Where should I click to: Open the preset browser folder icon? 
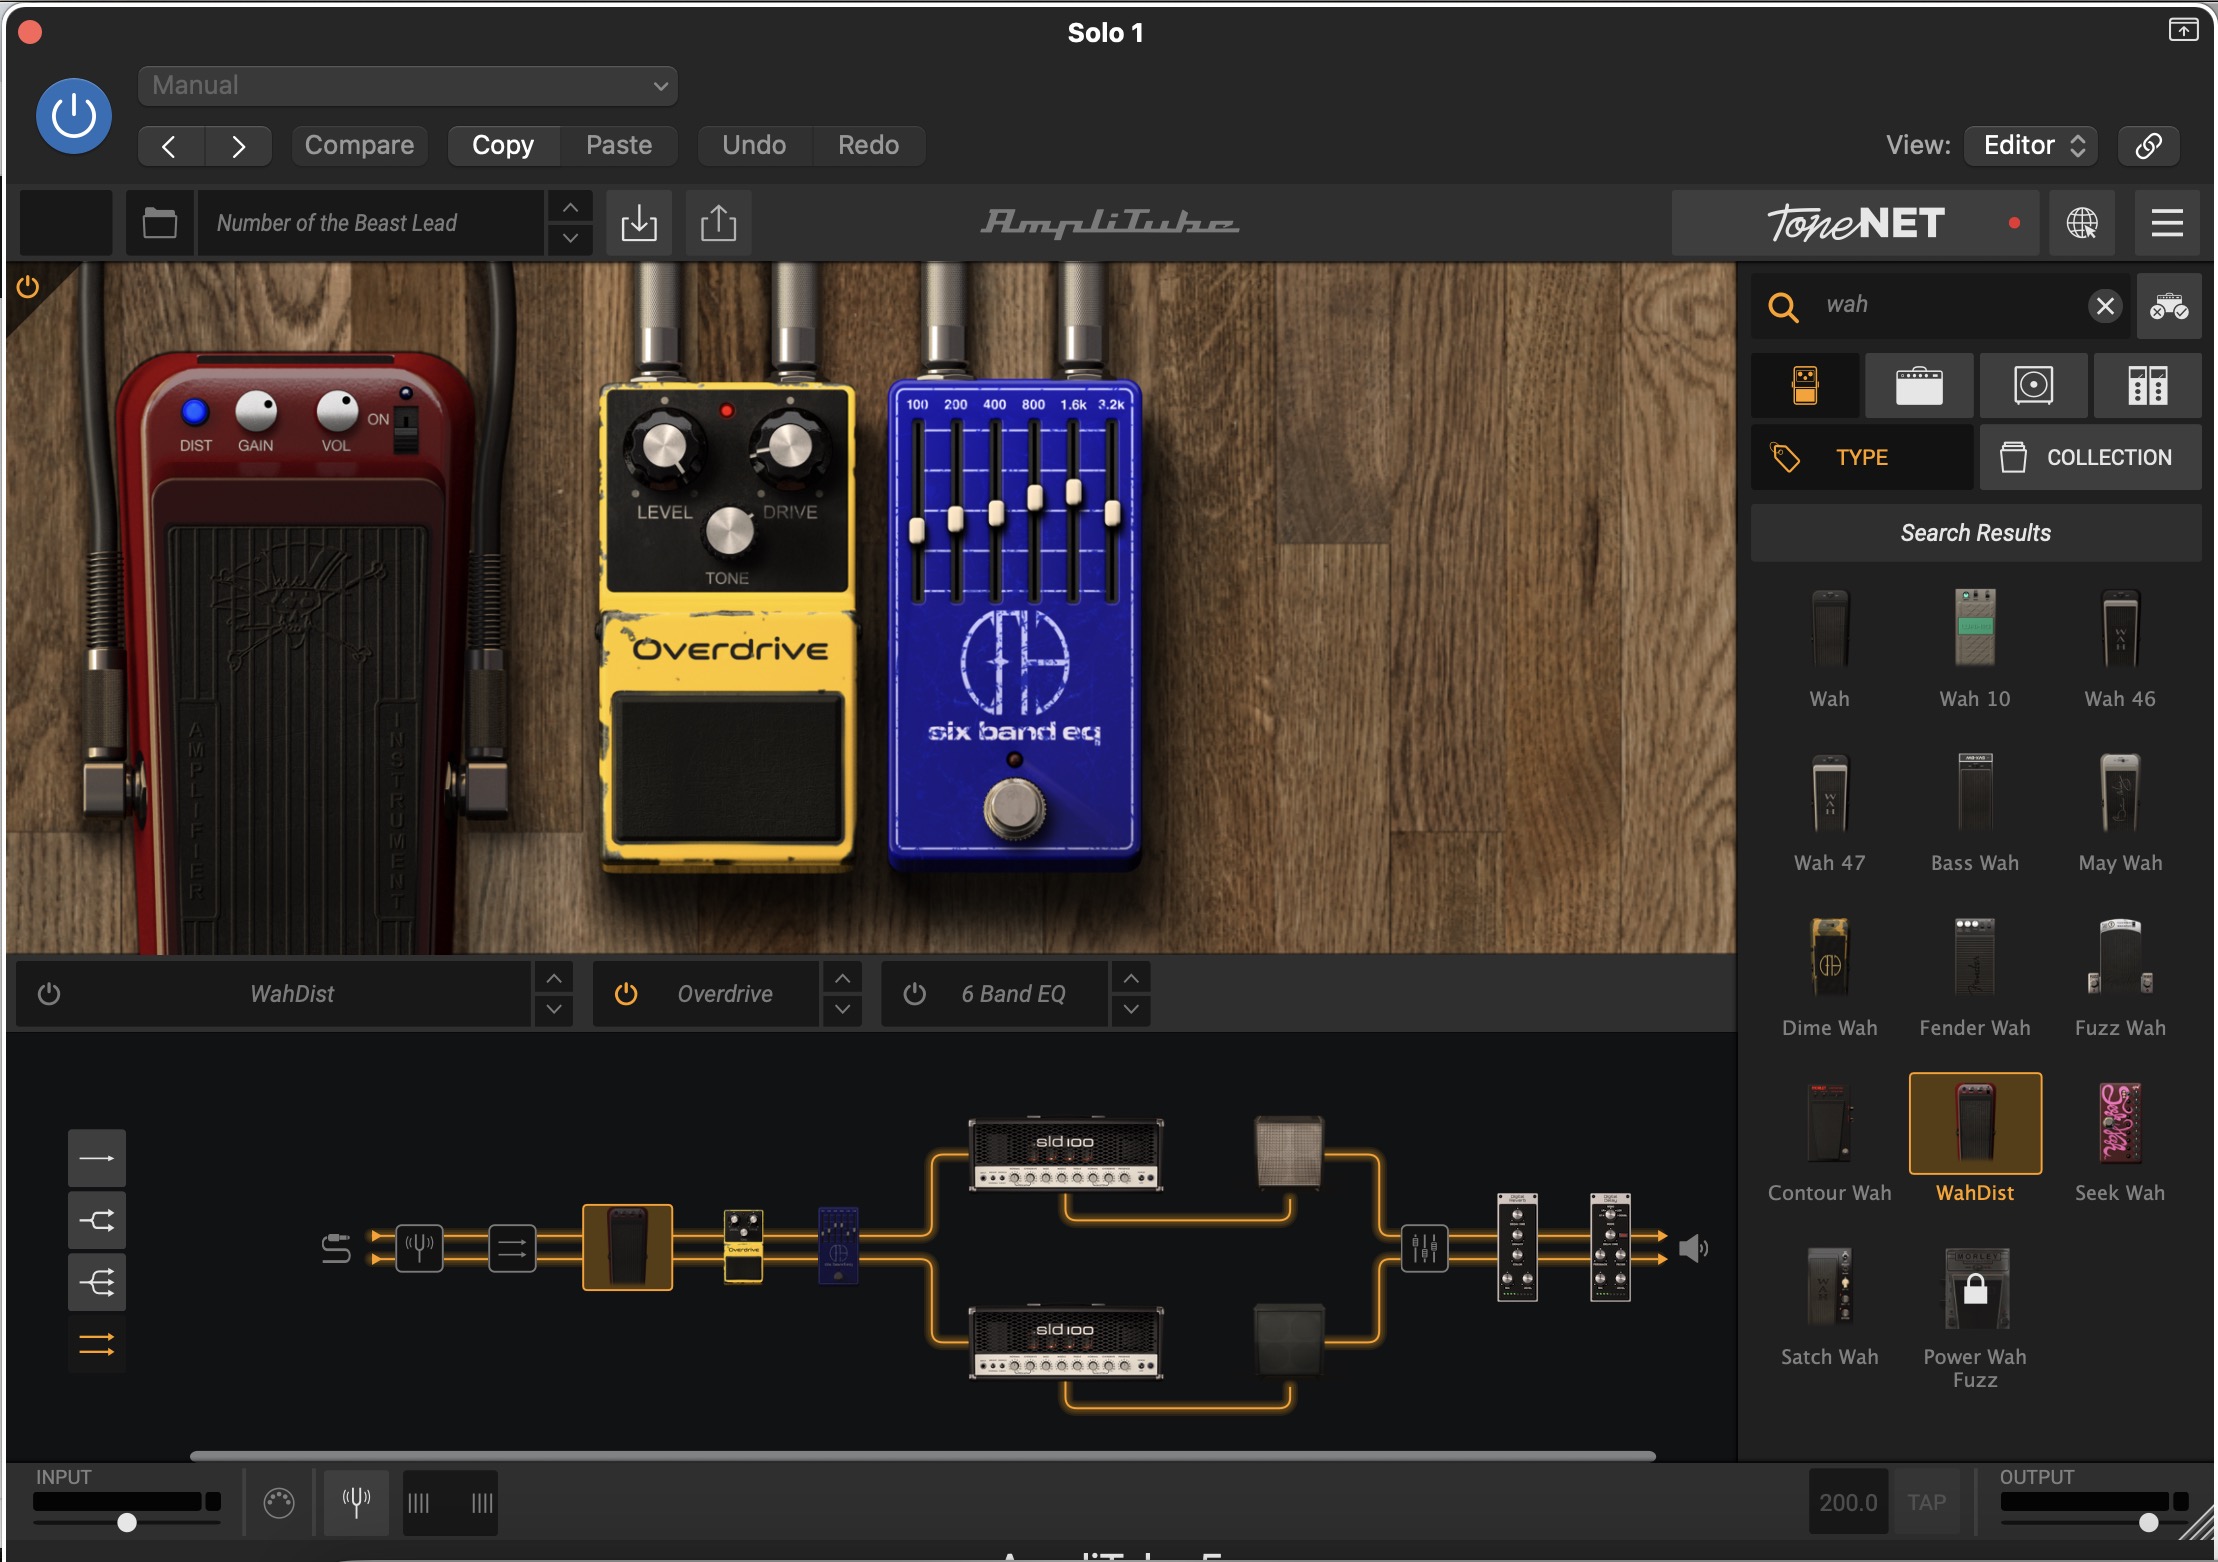(160, 223)
